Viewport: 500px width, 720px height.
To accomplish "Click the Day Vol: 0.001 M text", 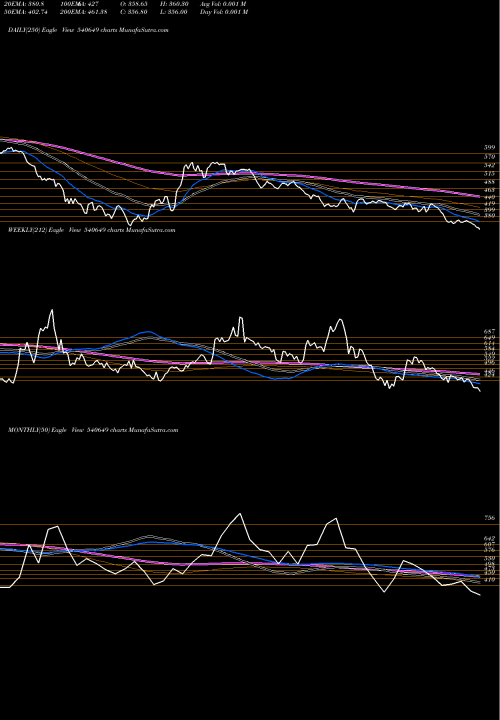I will pyautogui.click(x=224, y=12).
